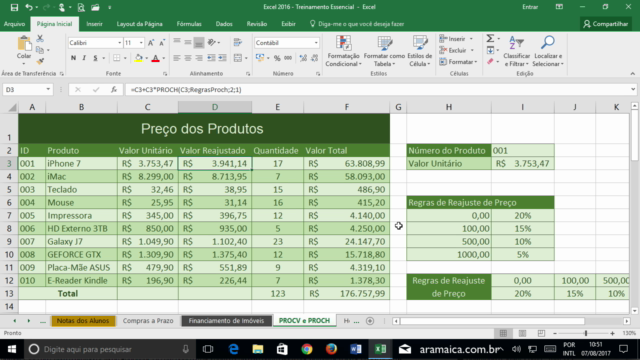
Task: Click the Clear eraser icon
Action: pos(490,61)
